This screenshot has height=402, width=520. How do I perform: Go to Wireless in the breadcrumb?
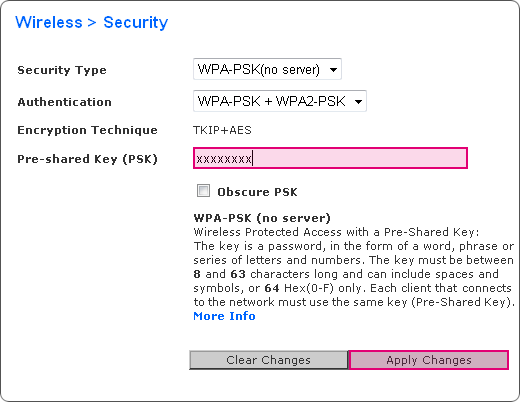(x=49, y=23)
